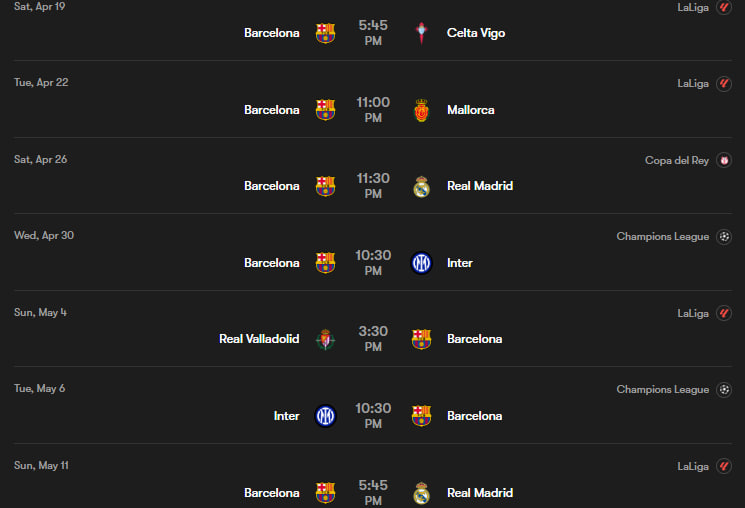The height and width of the screenshot is (508, 745).
Task: Open the Real Valladolid team link
Action: coord(259,339)
